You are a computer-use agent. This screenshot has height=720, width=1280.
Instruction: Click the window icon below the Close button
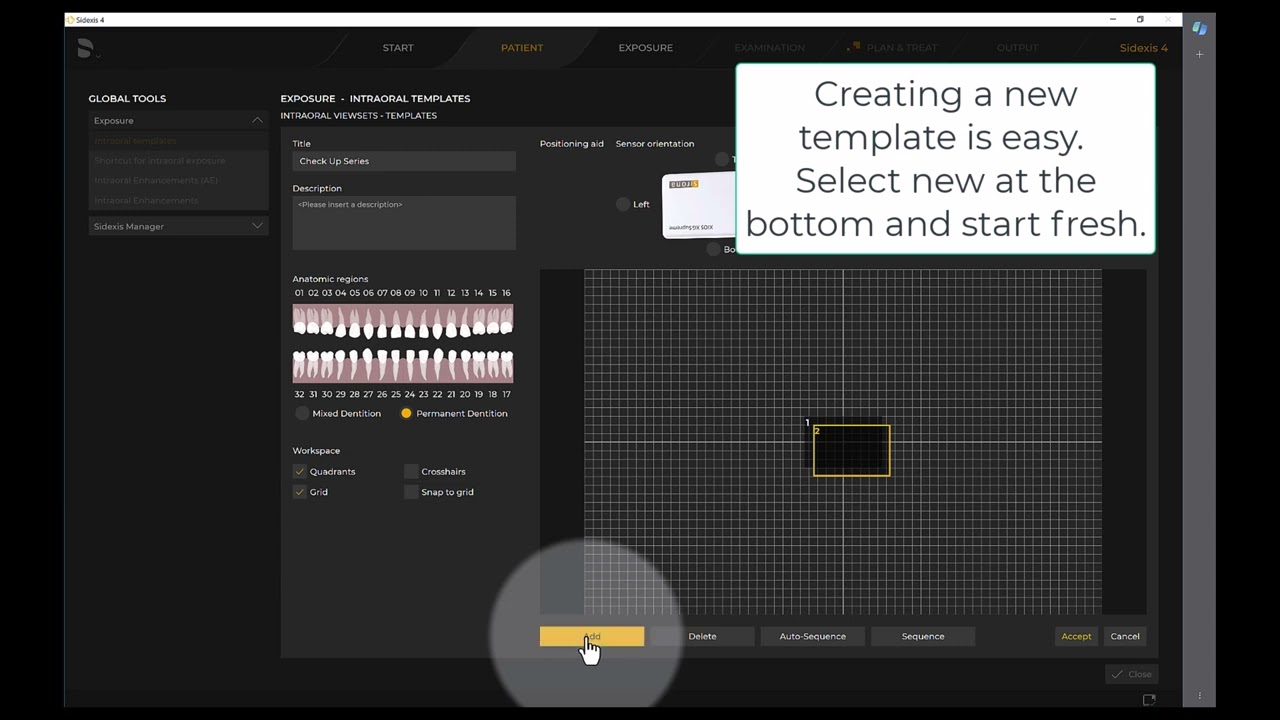[x=1149, y=700]
